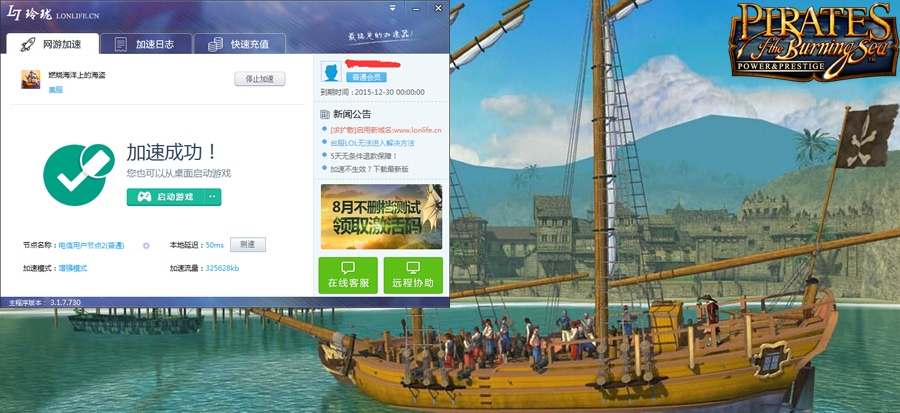
Task: Open the 在线客服 online support button
Action: point(348,275)
